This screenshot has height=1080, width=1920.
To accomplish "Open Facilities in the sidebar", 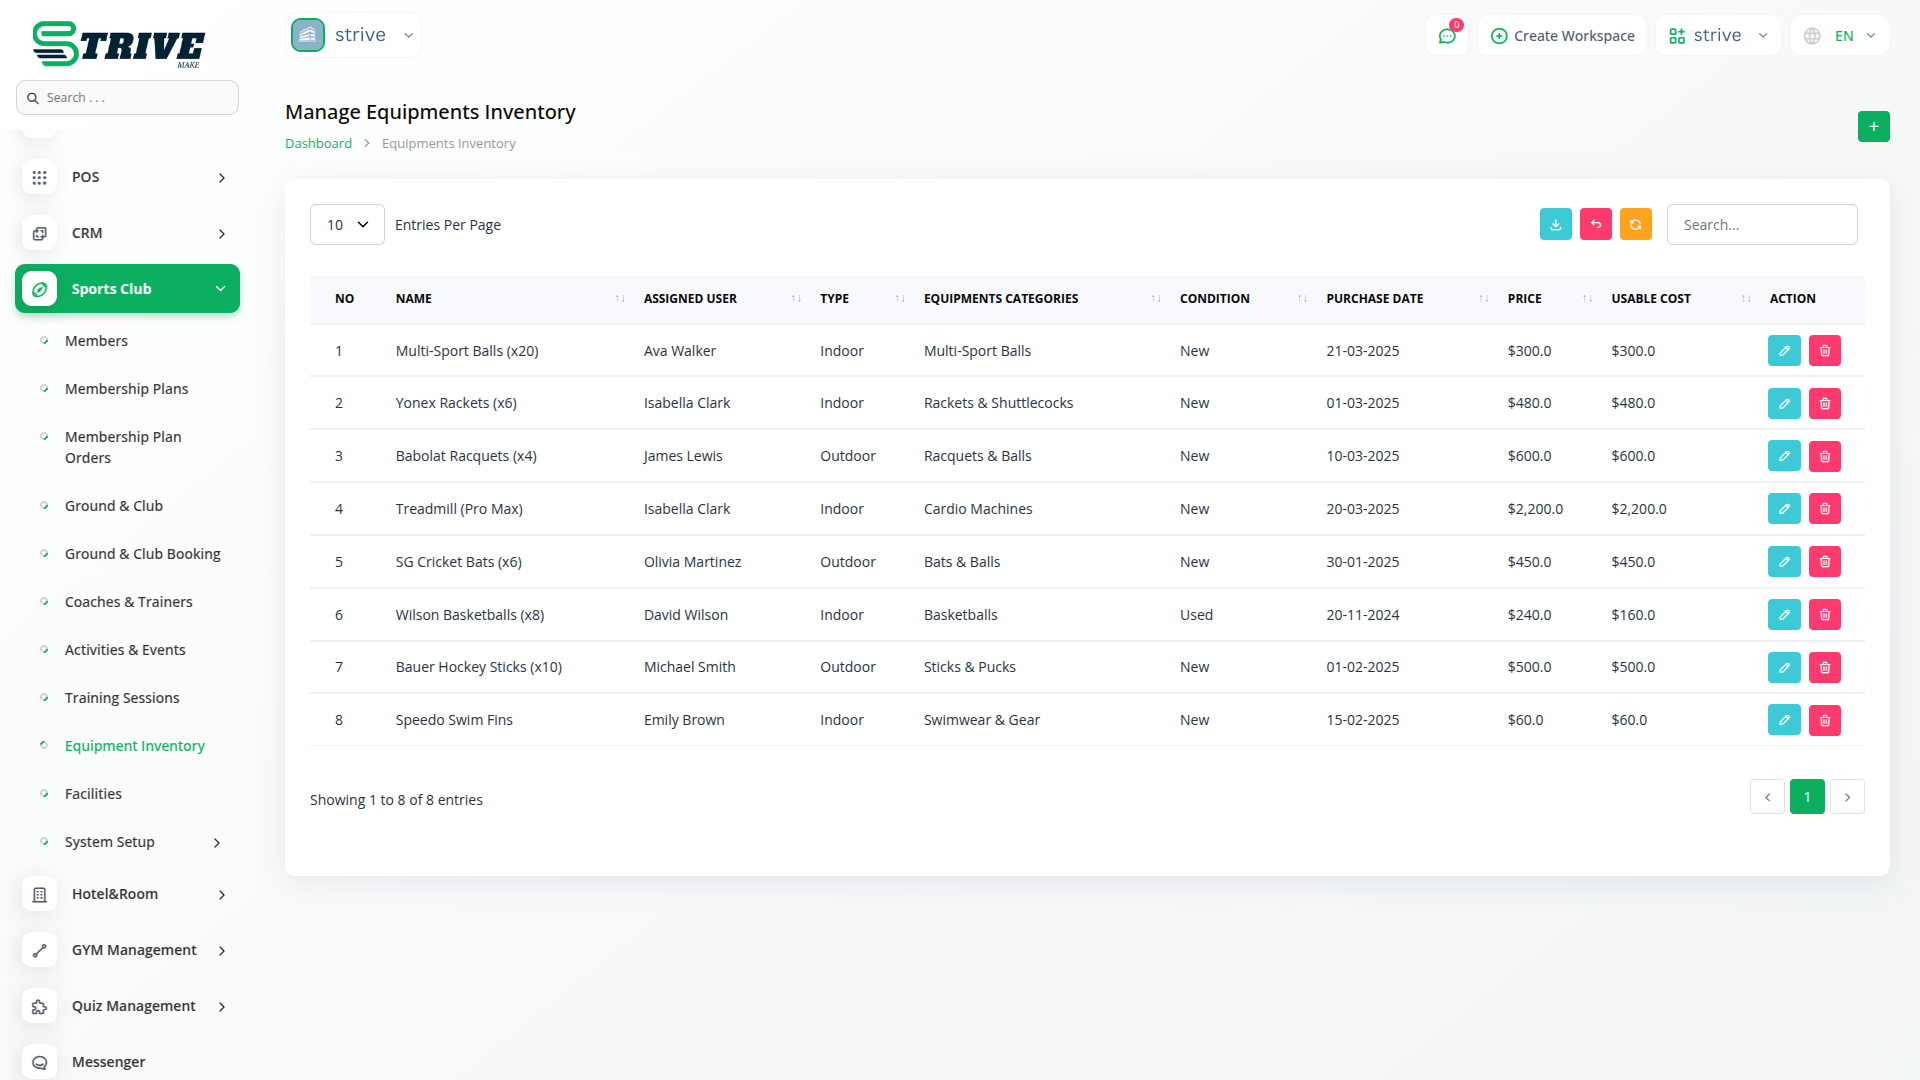I will pyautogui.click(x=93, y=794).
